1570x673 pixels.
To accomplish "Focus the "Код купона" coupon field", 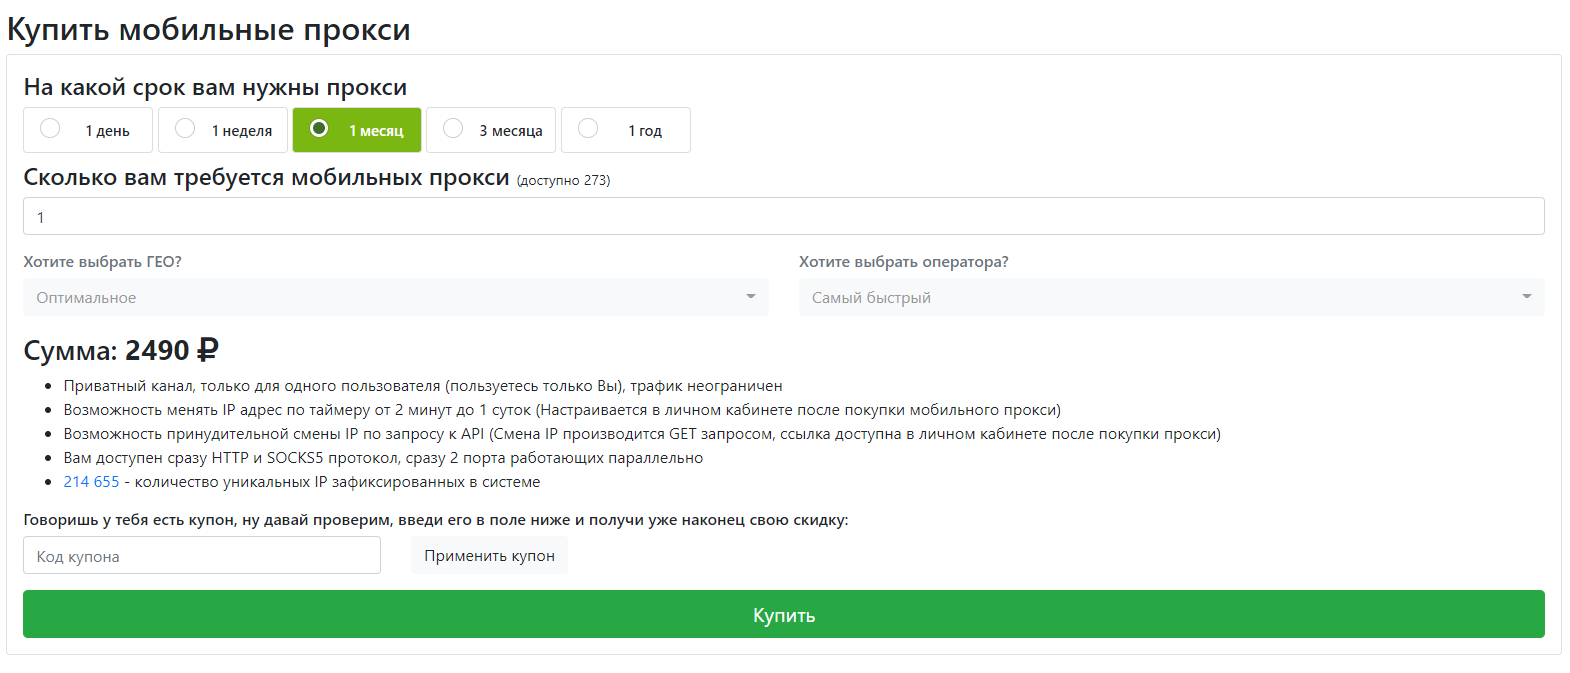I will click(202, 555).
